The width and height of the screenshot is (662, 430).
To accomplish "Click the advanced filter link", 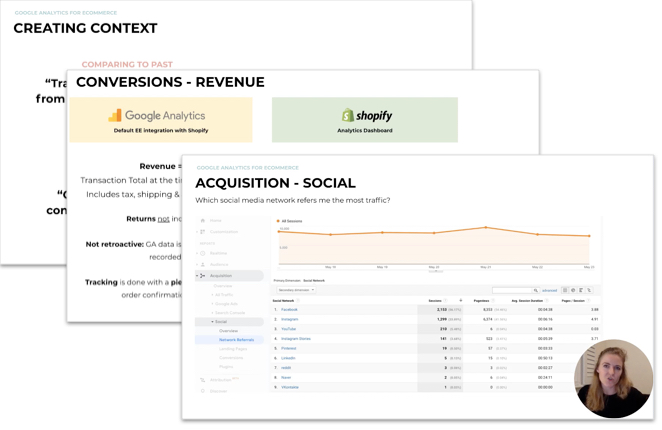I will (x=549, y=291).
